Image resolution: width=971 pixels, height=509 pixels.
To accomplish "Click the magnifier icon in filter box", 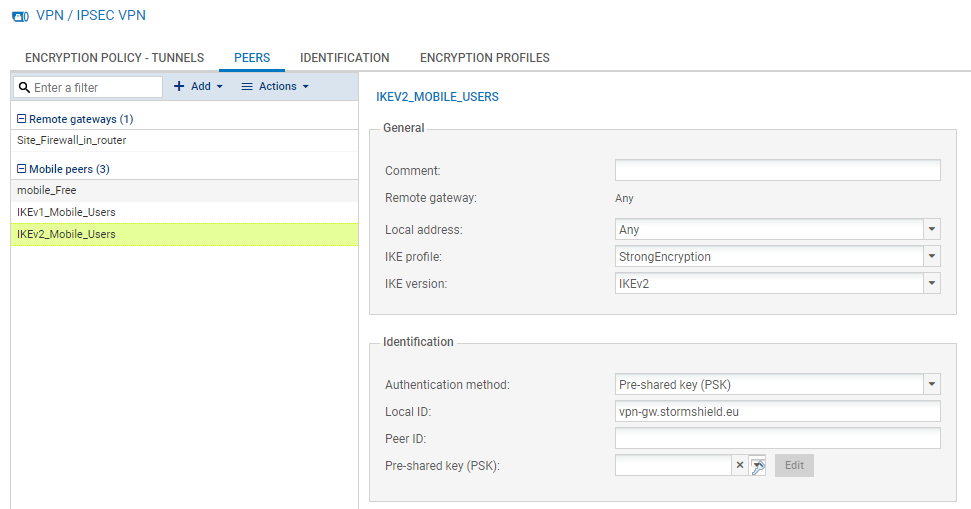I will [x=24, y=88].
